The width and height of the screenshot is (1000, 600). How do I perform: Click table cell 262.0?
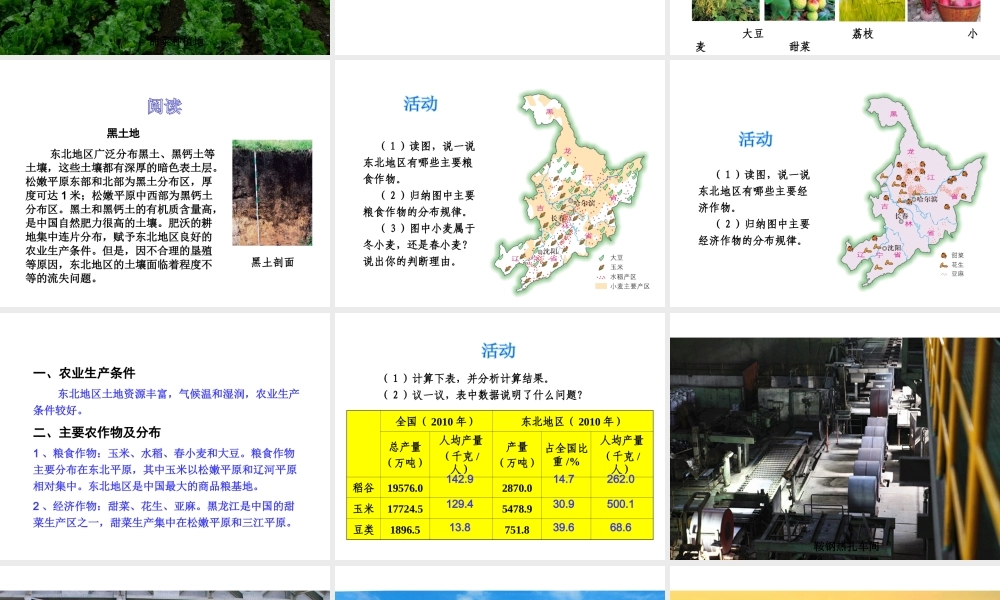(621, 479)
